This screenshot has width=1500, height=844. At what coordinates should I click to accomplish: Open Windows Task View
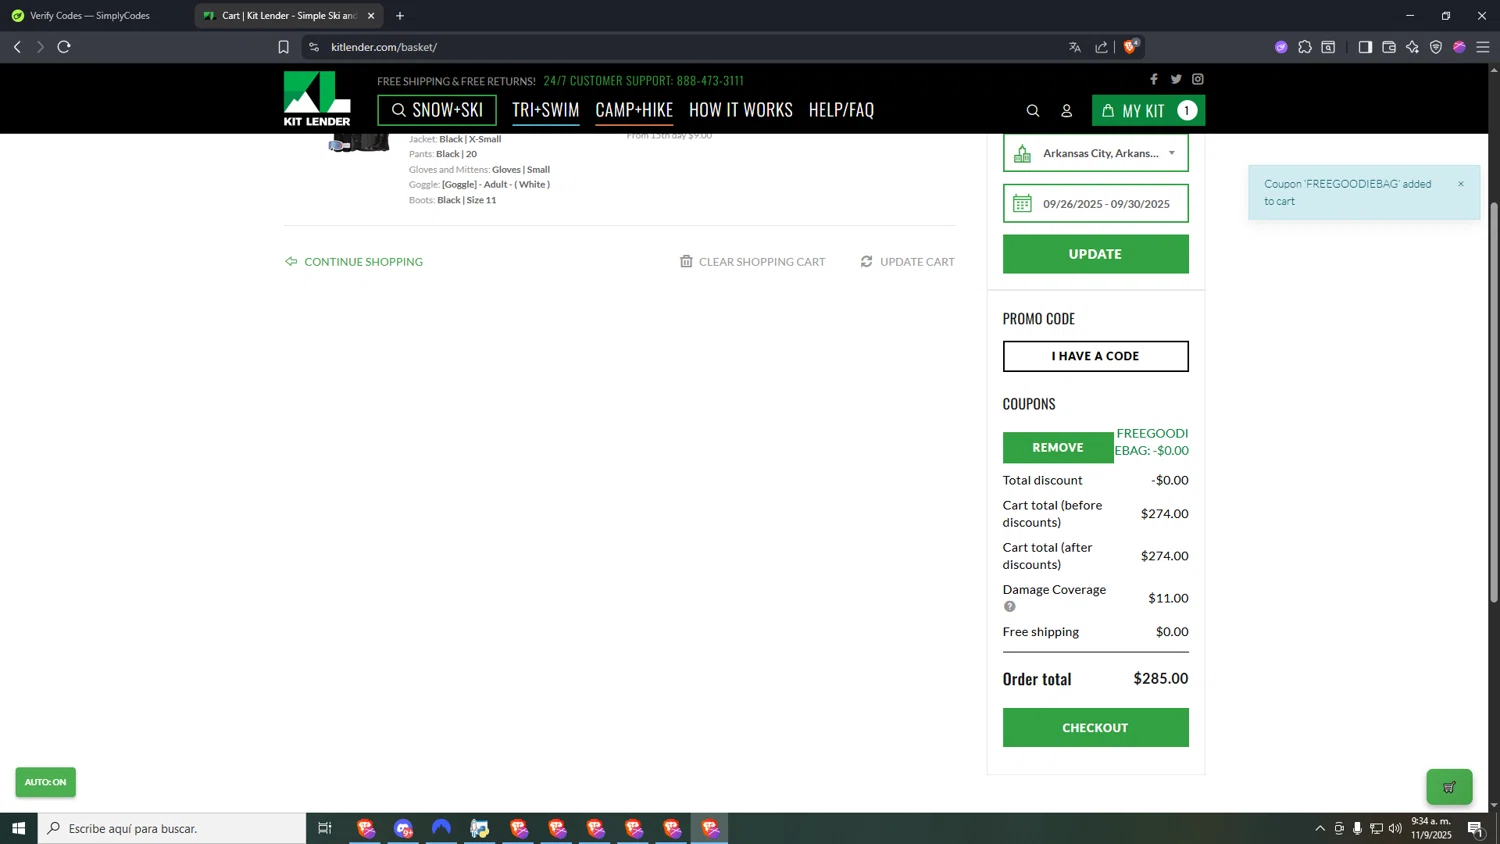click(324, 828)
